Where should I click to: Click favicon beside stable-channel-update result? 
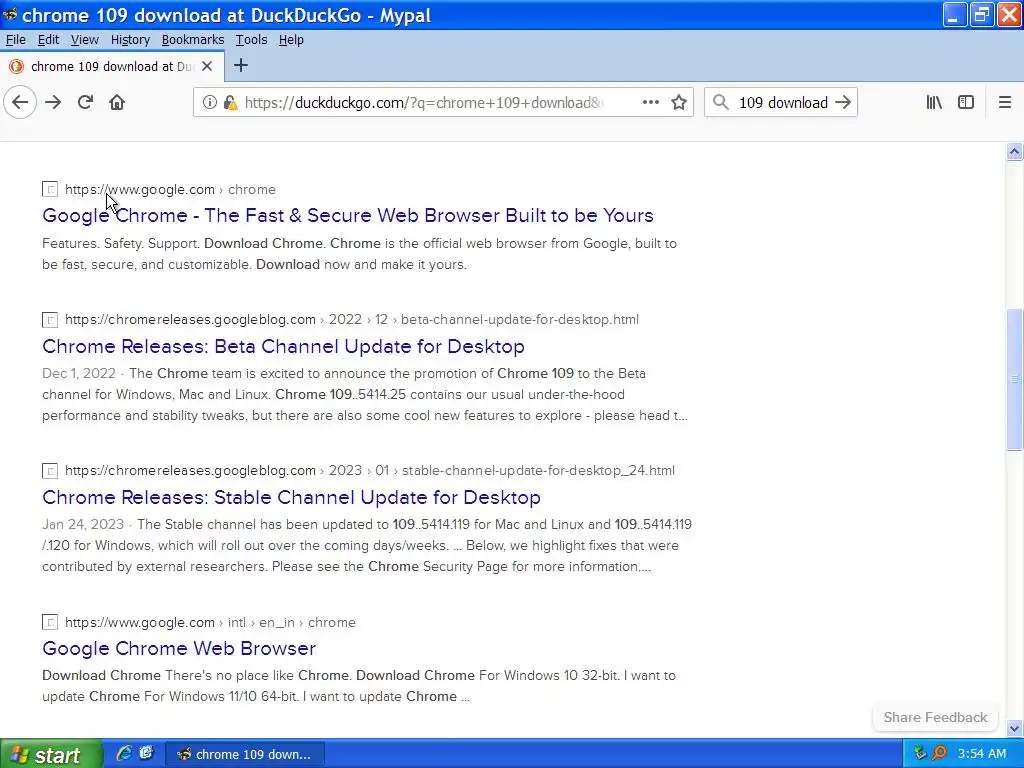[x=50, y=471]
